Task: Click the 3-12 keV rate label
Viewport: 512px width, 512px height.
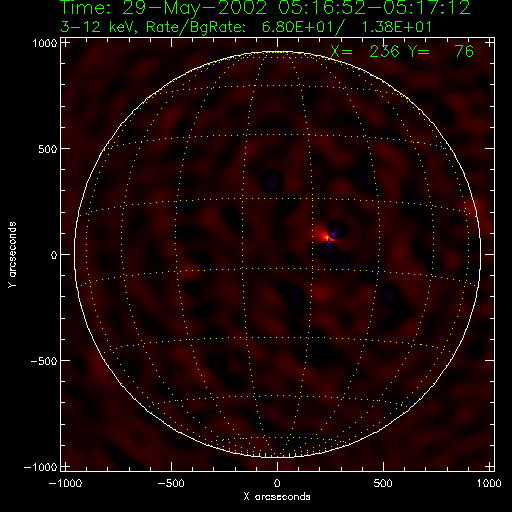Action: (246, 27)
